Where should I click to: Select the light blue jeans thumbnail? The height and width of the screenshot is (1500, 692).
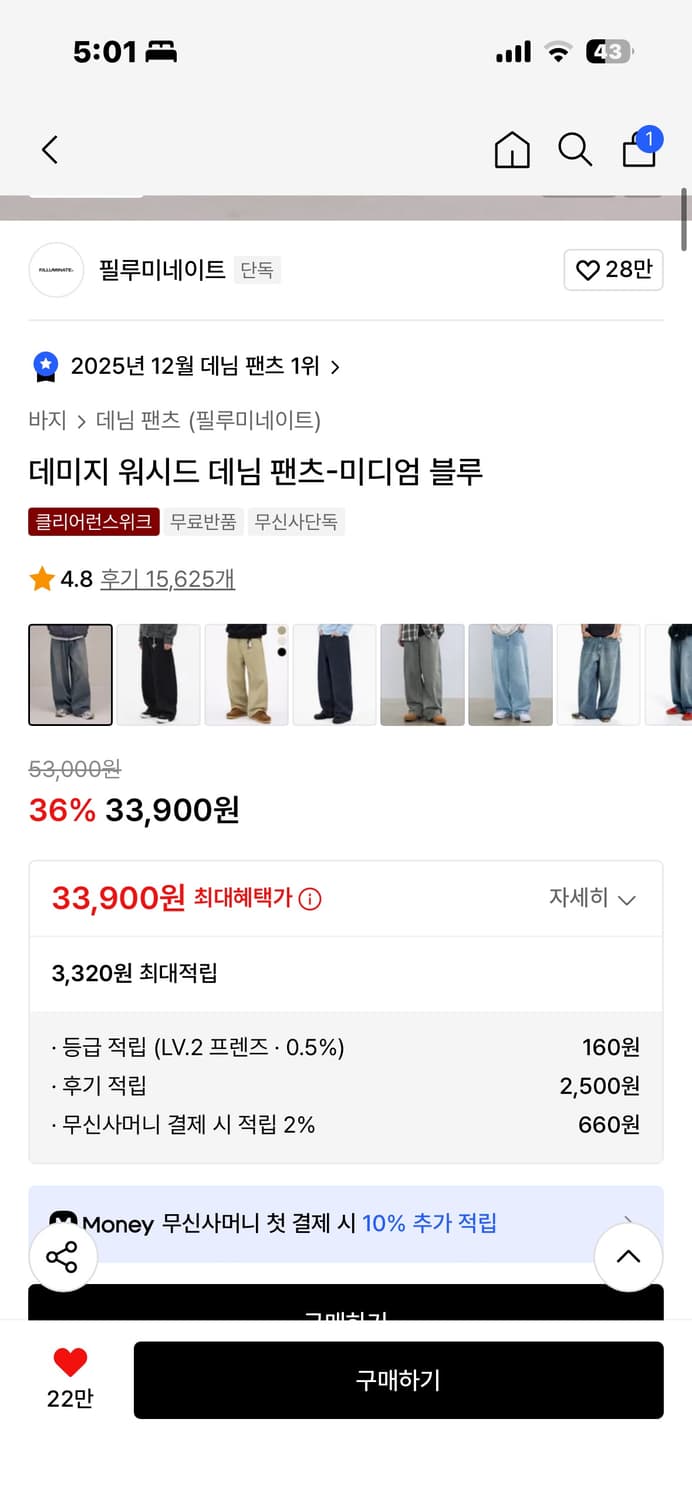510,674
